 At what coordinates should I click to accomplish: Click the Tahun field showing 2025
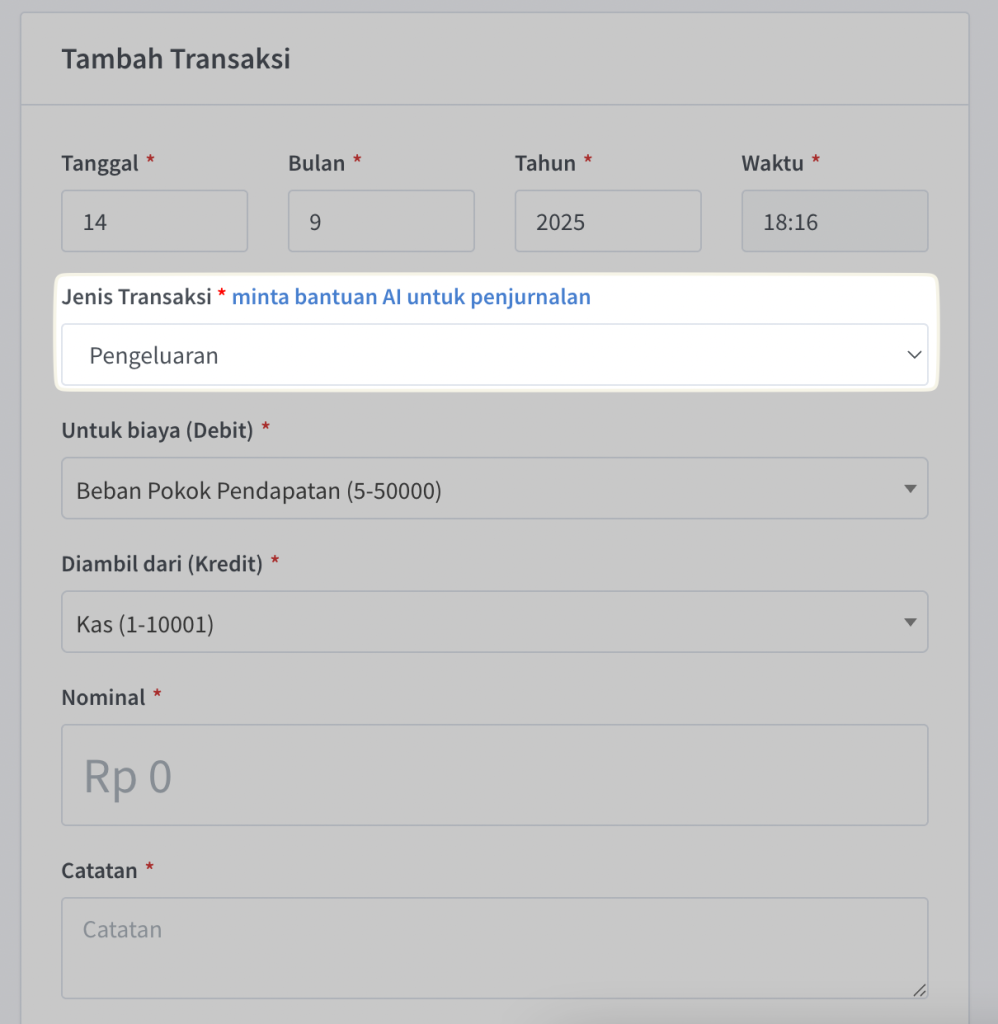[x=607, y=221]
